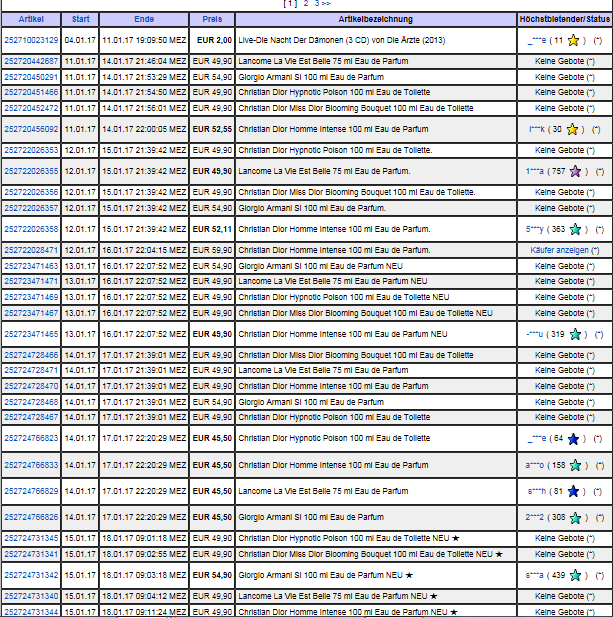613x618 pixels.
Task: Select price cell EUR 59,90
Action: [x=212, y=250]
